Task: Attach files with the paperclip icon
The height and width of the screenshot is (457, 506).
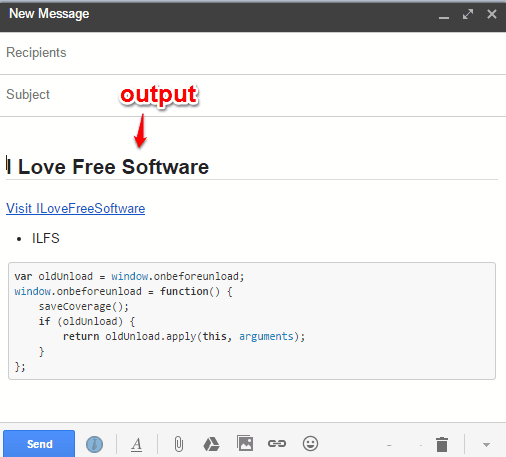Action: pos(179,444)
